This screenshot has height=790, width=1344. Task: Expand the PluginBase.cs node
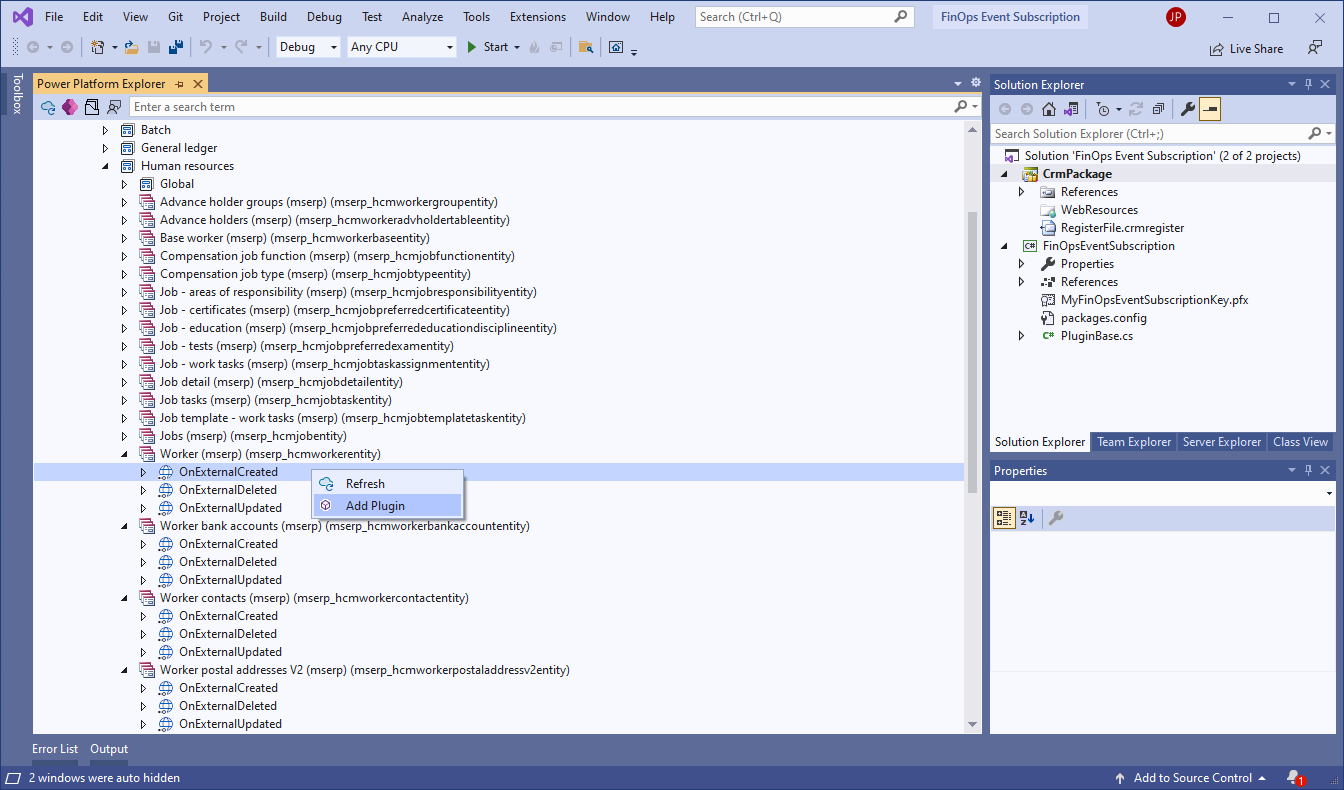[x=1021, y=336]
